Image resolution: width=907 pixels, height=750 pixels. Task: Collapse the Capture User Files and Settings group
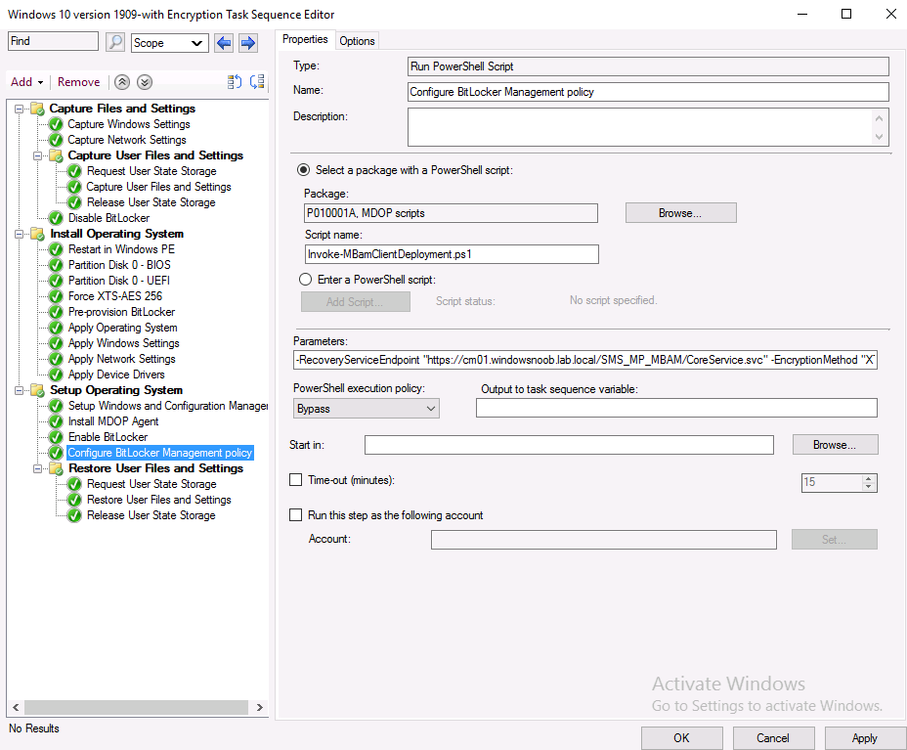(38, 156)
